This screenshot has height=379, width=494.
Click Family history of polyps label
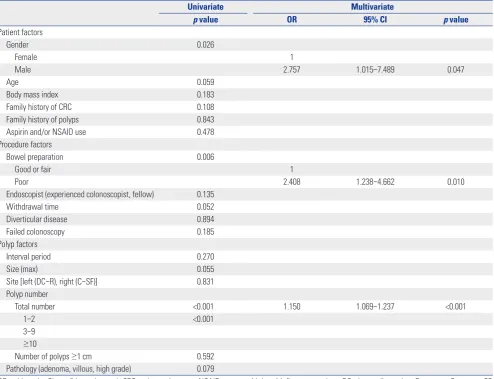[x=42, y=120]
